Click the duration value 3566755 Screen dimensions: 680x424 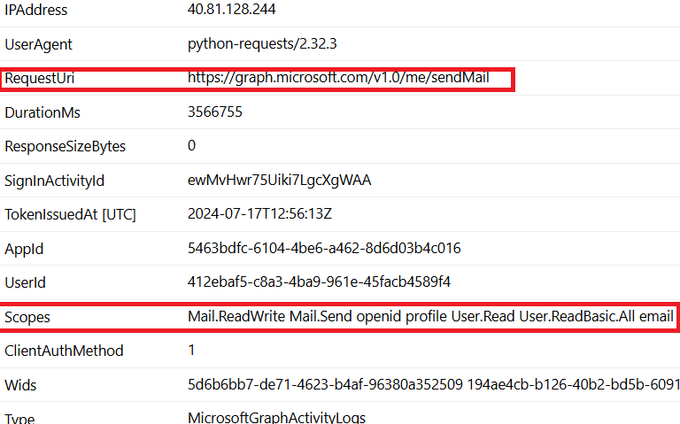(215, 112)
